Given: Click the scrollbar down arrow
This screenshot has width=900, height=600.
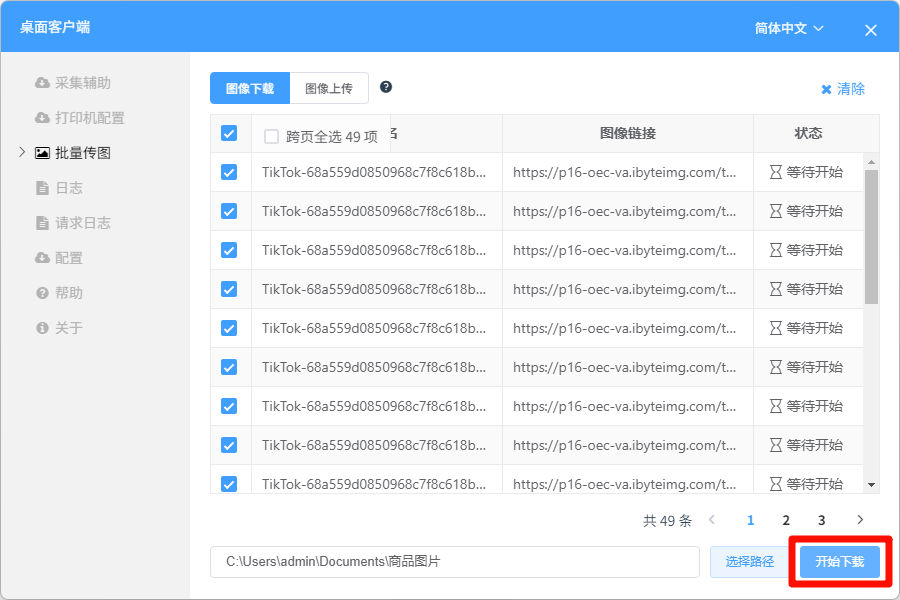Looking at the screenshot, I should coord(871,485).
